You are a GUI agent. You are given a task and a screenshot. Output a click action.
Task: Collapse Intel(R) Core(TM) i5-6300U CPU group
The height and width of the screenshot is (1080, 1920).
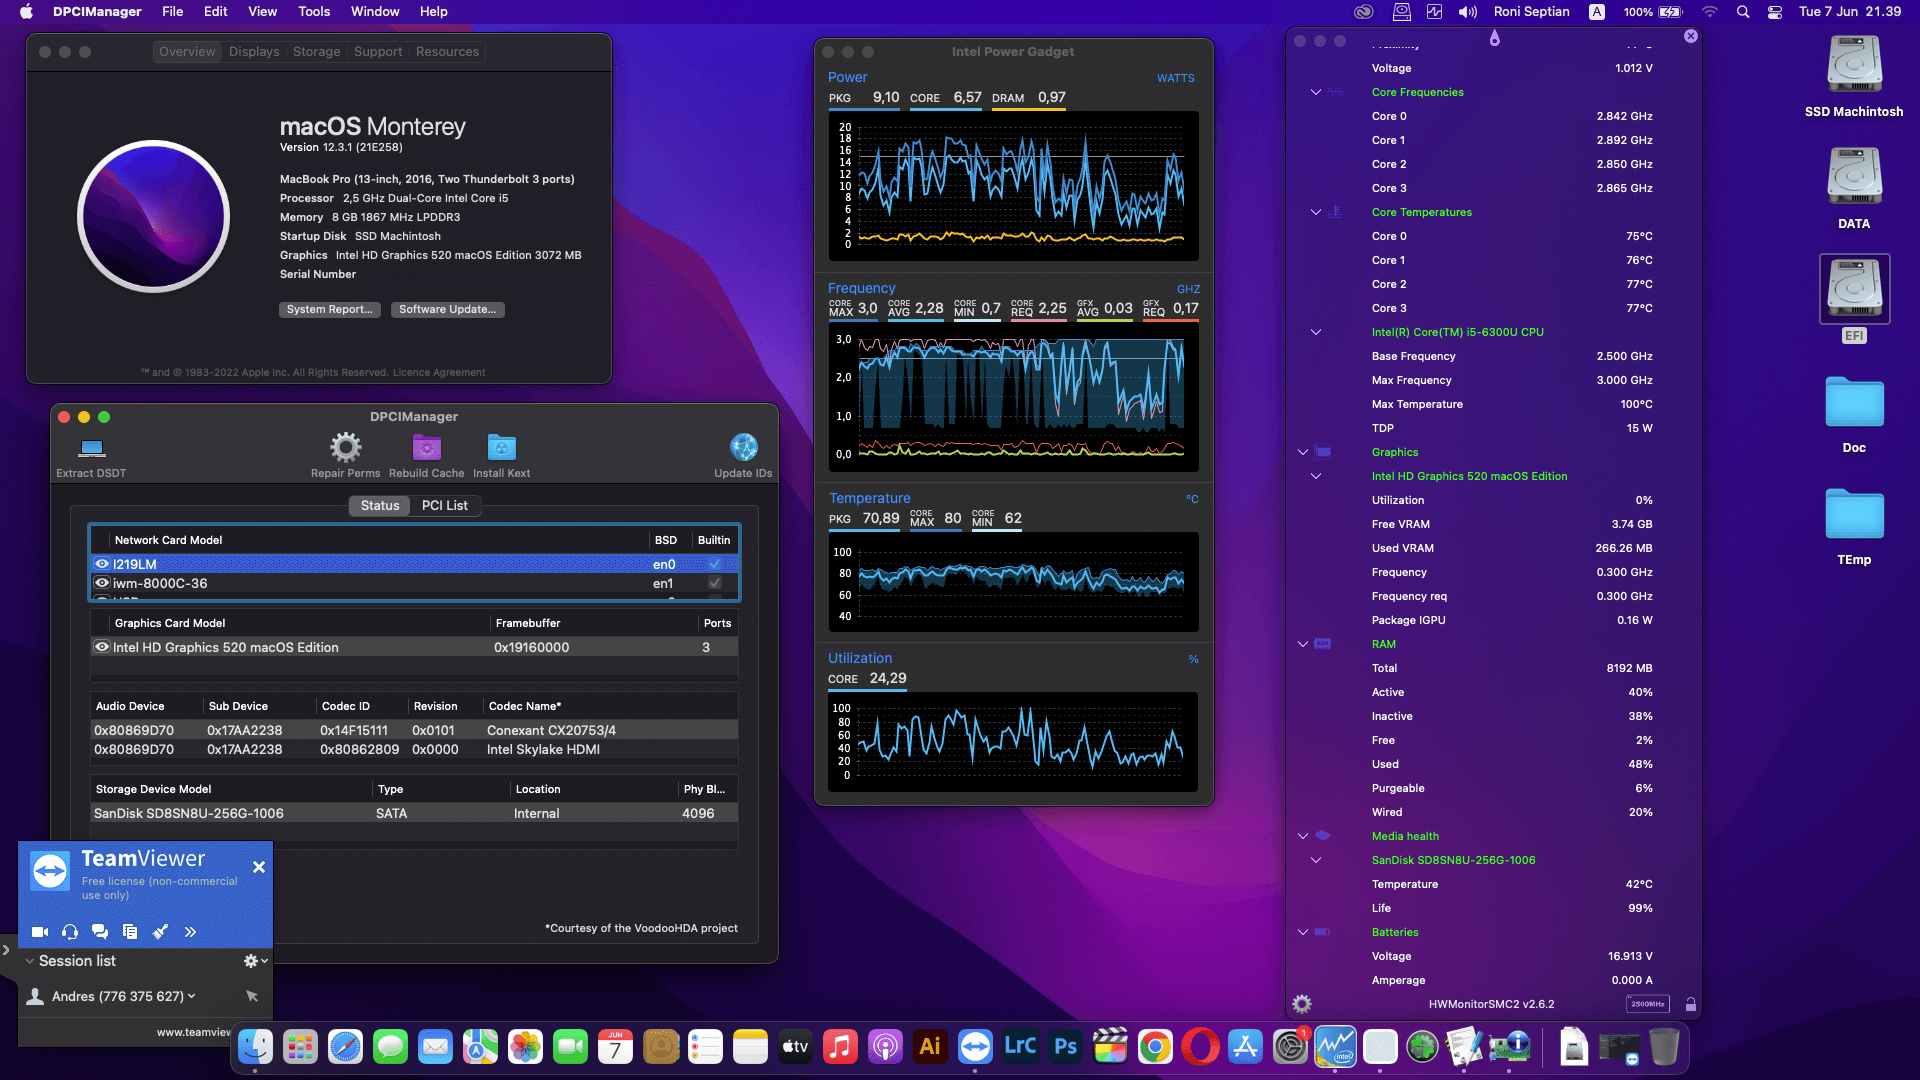tap(1316, 332)
